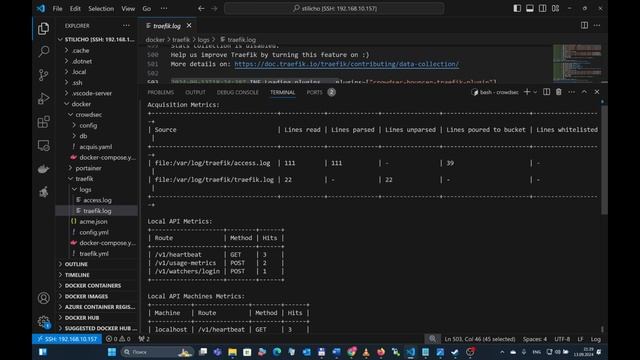Open Microsoft Edge from the taskbar

pos(277,352)
